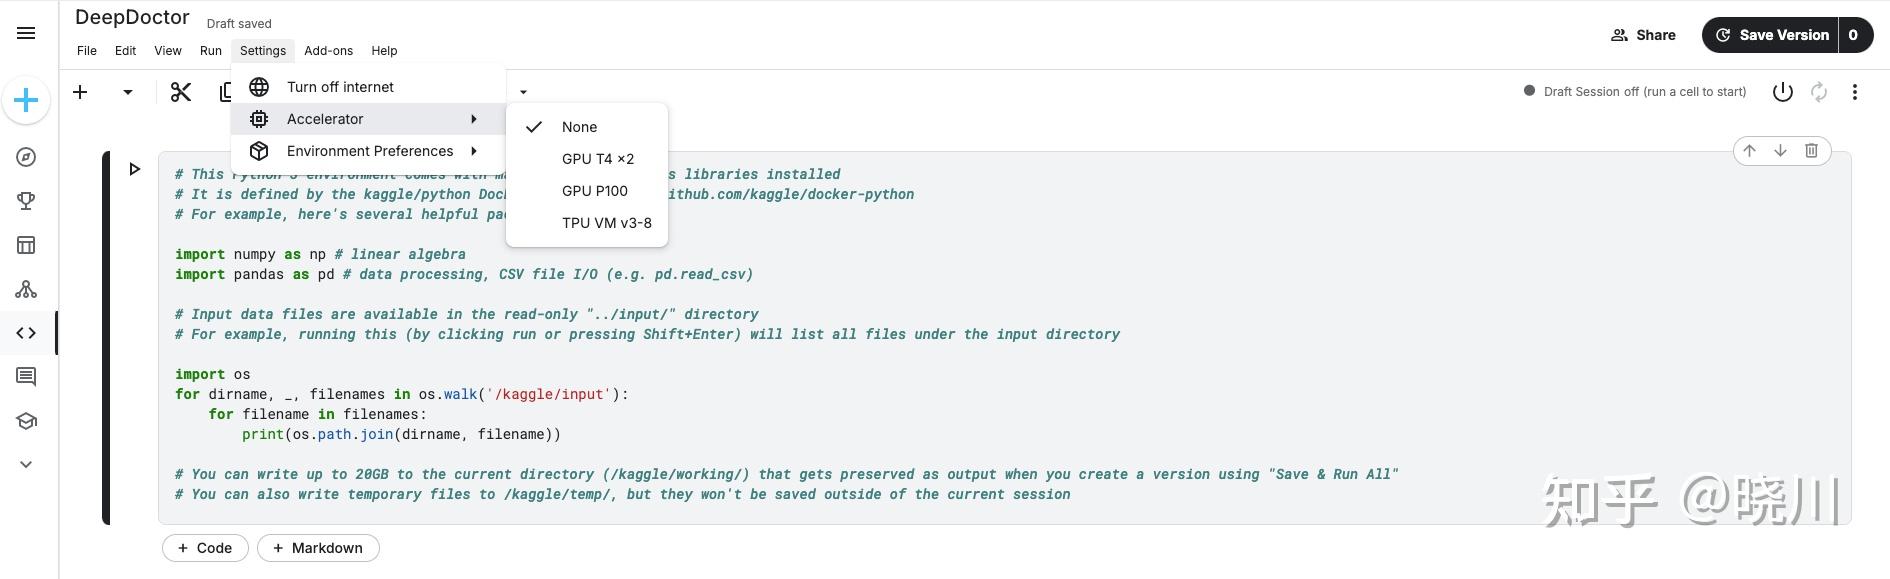This screenshot has height=579, width=1890.
Task: Turn off internet from the Settings menu
Action: tap(339, 87)
